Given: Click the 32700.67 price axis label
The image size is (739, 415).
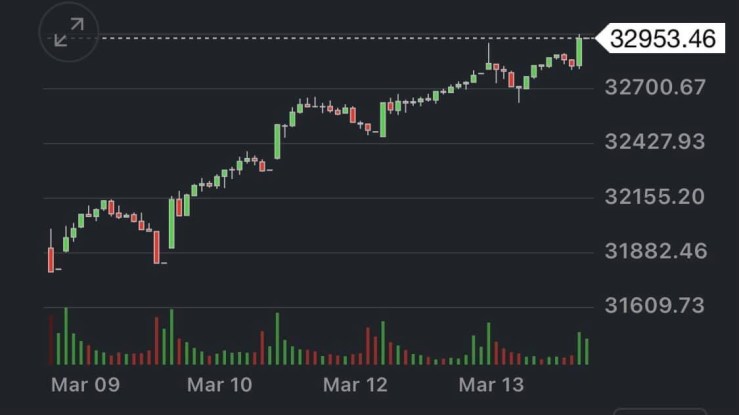Looking at the screenshot, I should click(656, 87).
